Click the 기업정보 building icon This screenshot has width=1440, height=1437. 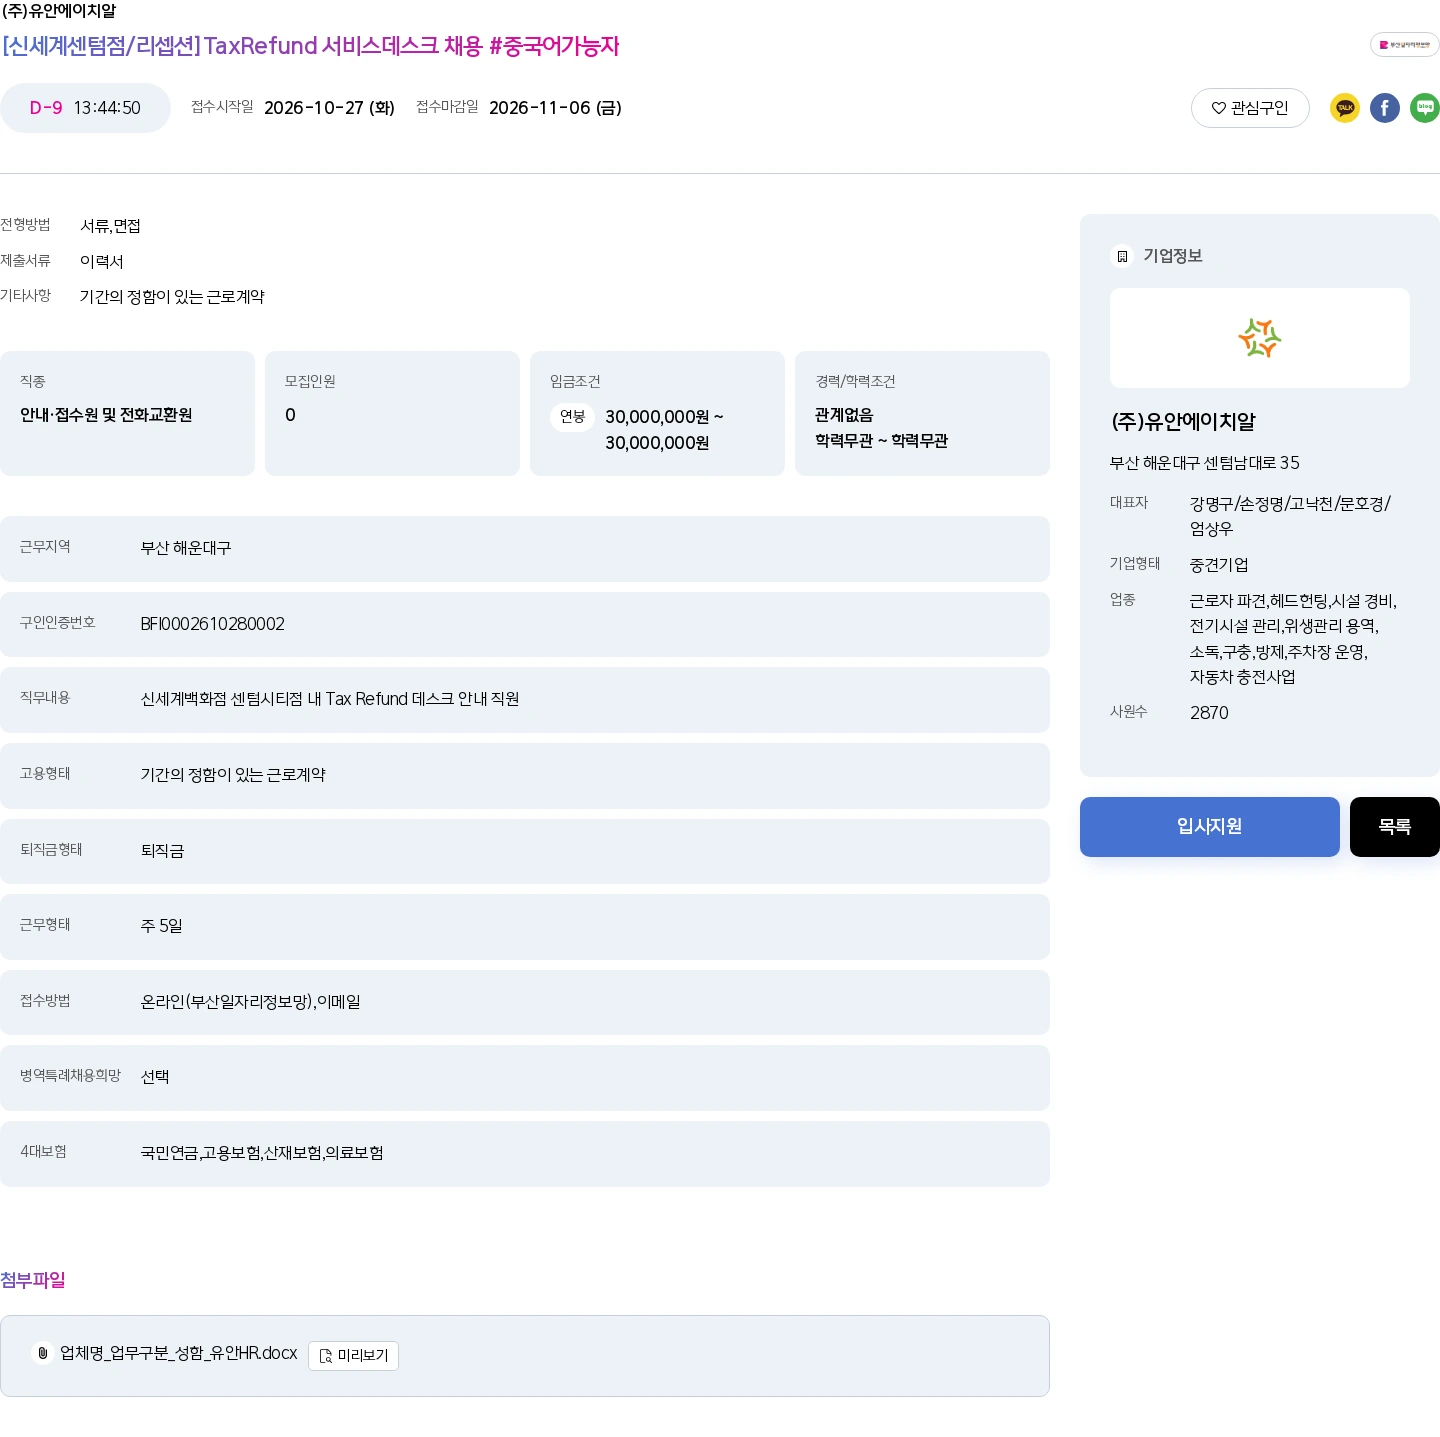1122,257
